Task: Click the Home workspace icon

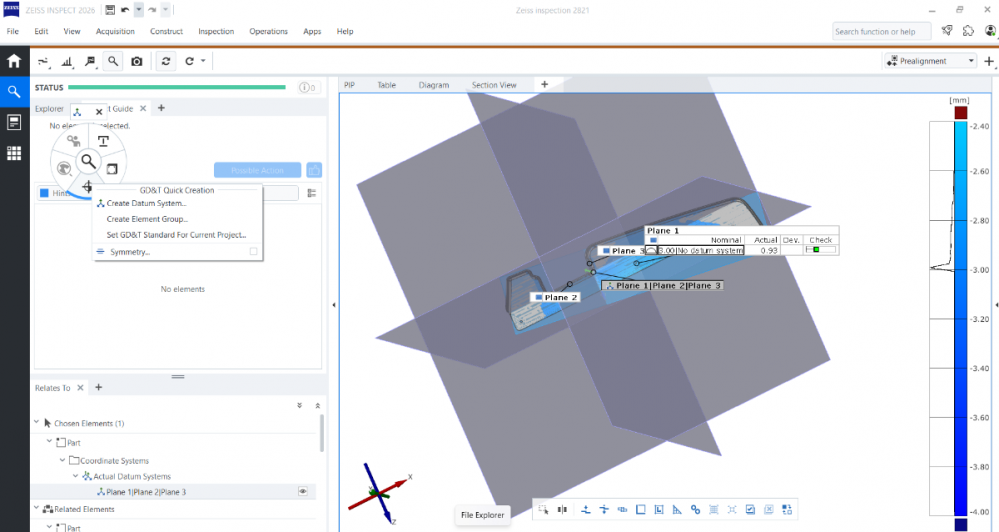Action: click(14, 61)
